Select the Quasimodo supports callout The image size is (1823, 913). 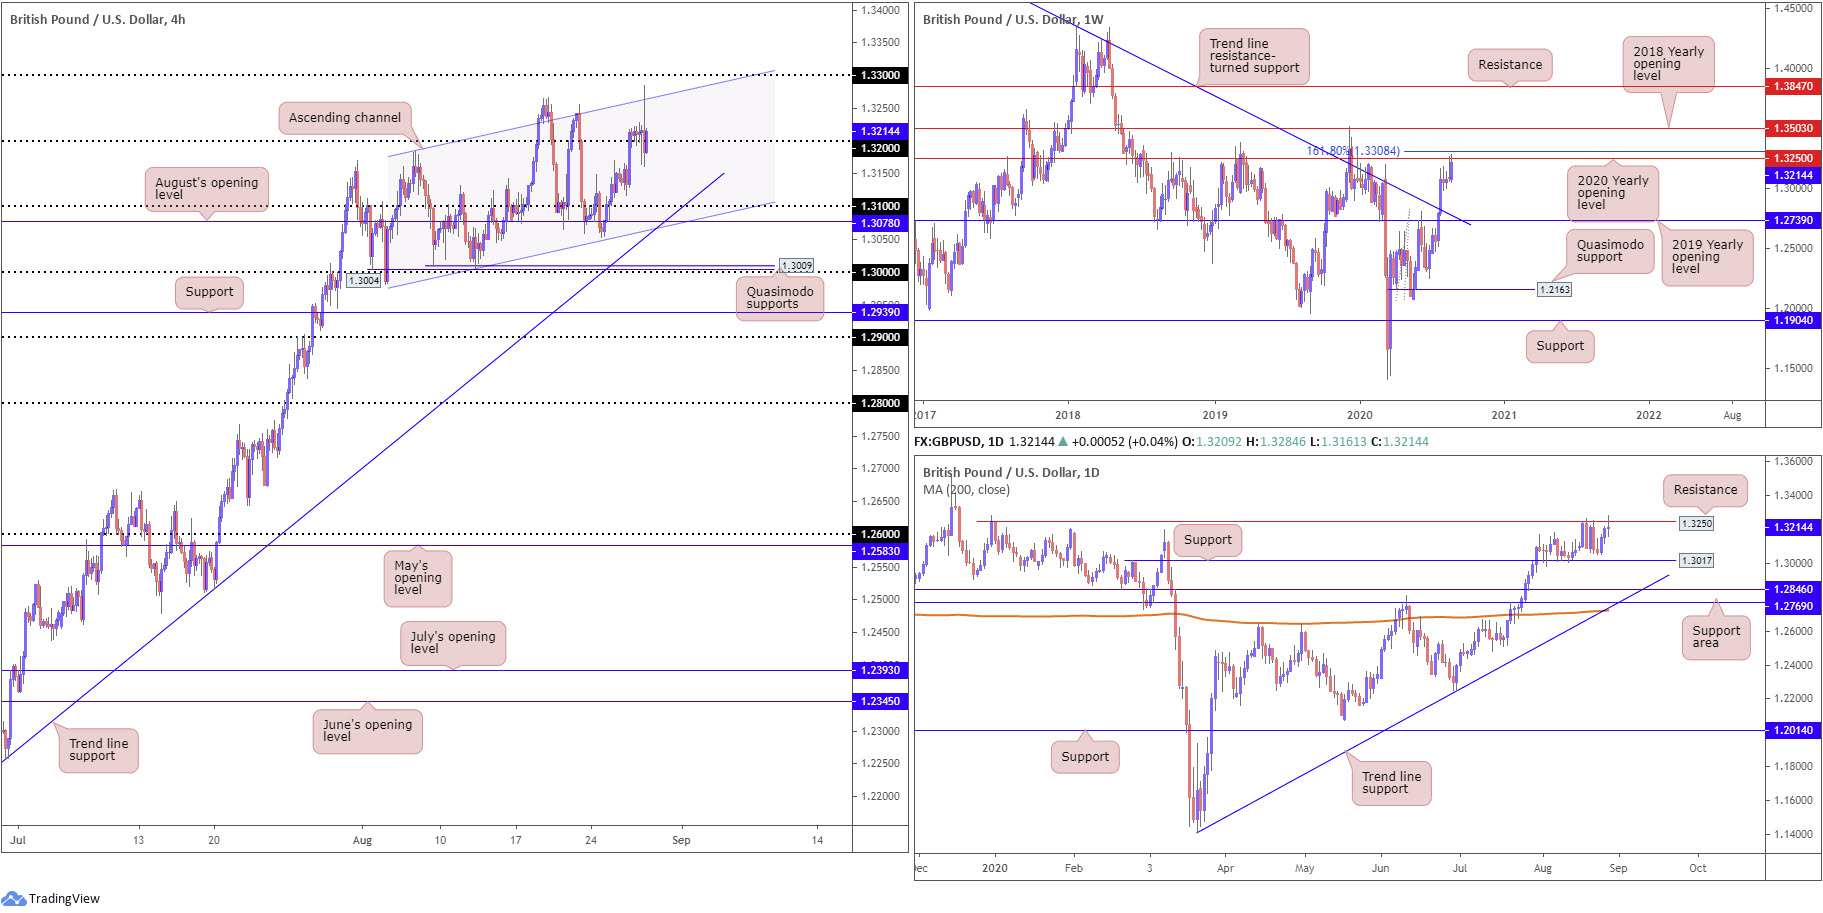pyautogui.click(x=780, y=298)
